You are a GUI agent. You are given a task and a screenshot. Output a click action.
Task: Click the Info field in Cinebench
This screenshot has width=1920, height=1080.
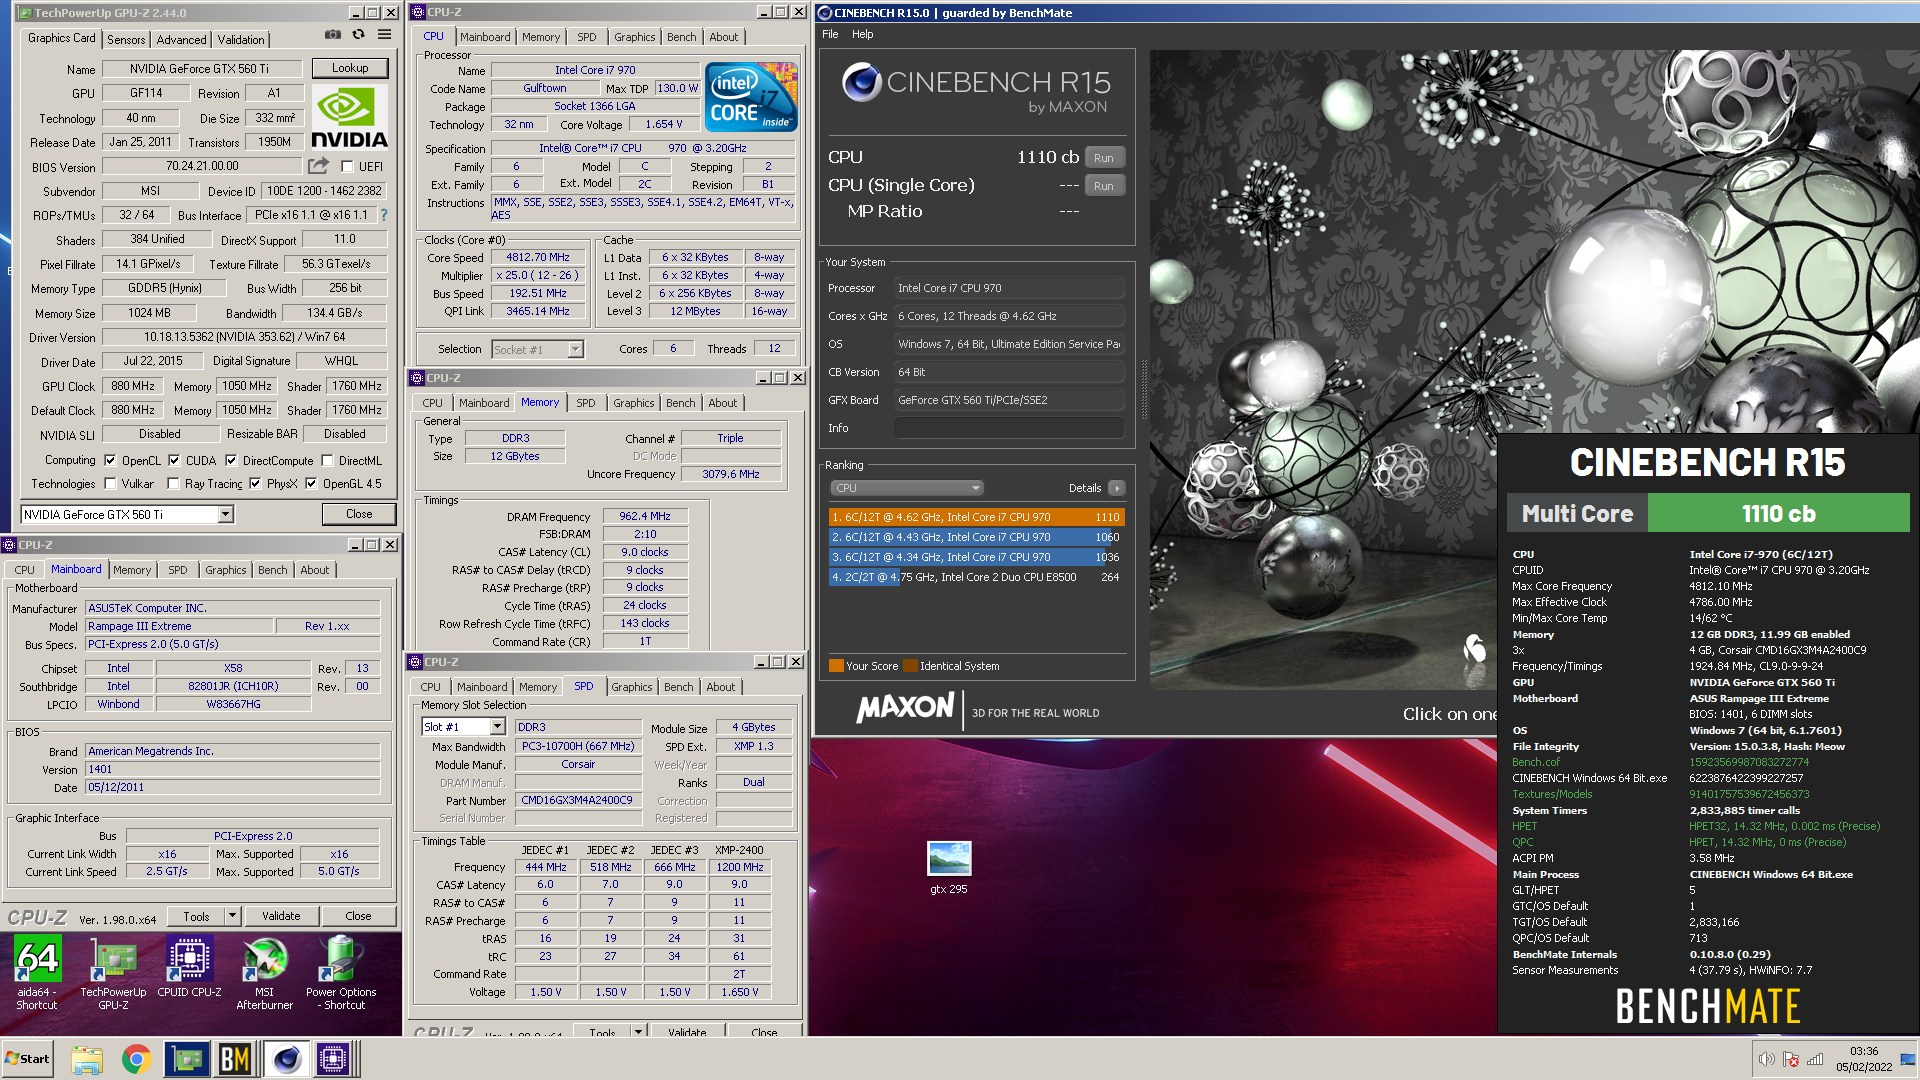click(1008, 428)
